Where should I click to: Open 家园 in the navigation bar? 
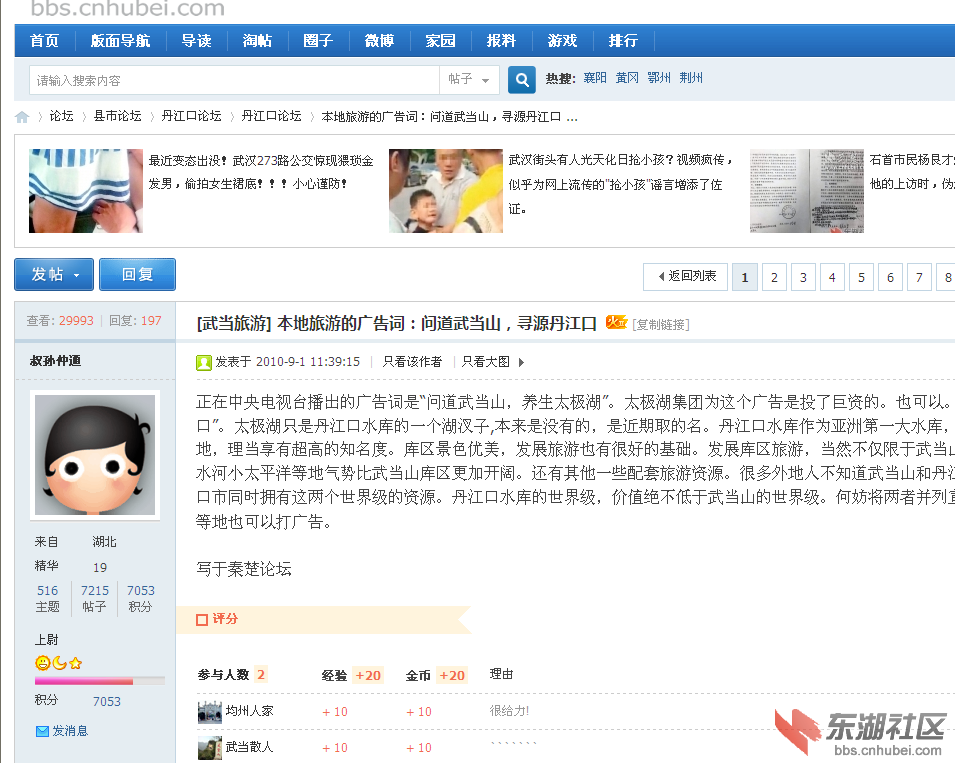tap(440, 41)
